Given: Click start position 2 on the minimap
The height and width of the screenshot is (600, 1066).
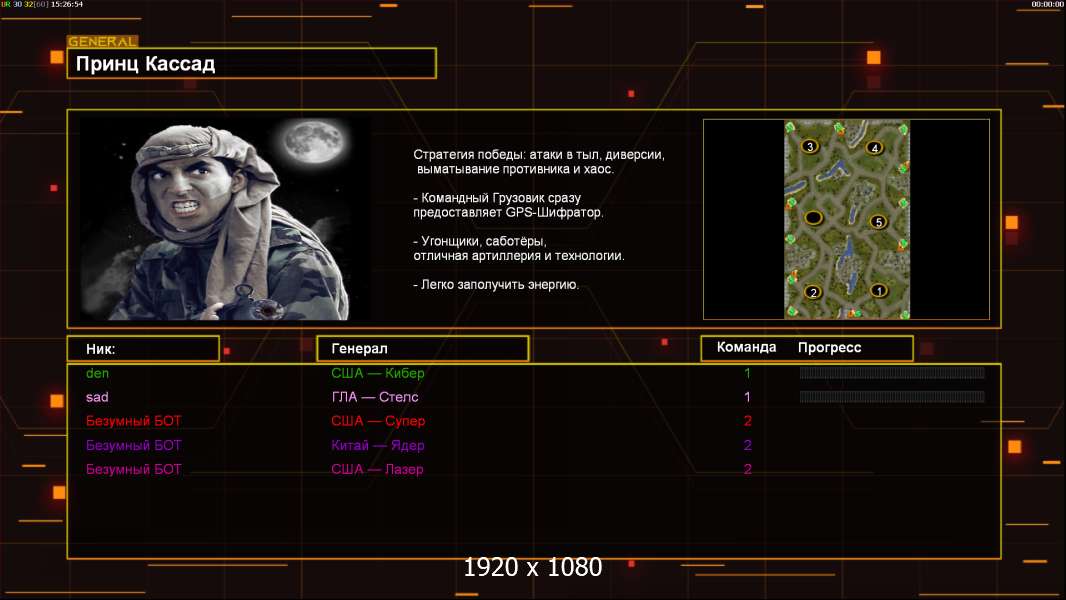Looking at the screenshot, I should [813, 292].
